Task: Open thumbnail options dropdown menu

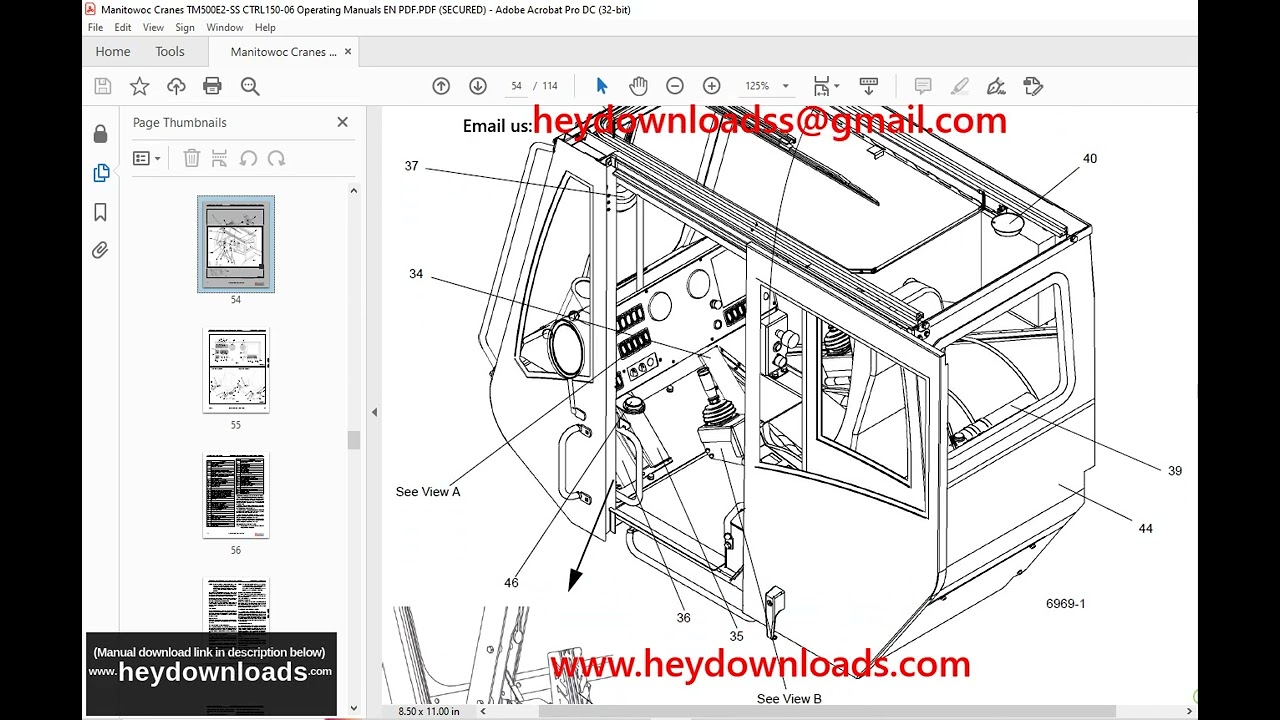Action: click(x=147, y=158)
